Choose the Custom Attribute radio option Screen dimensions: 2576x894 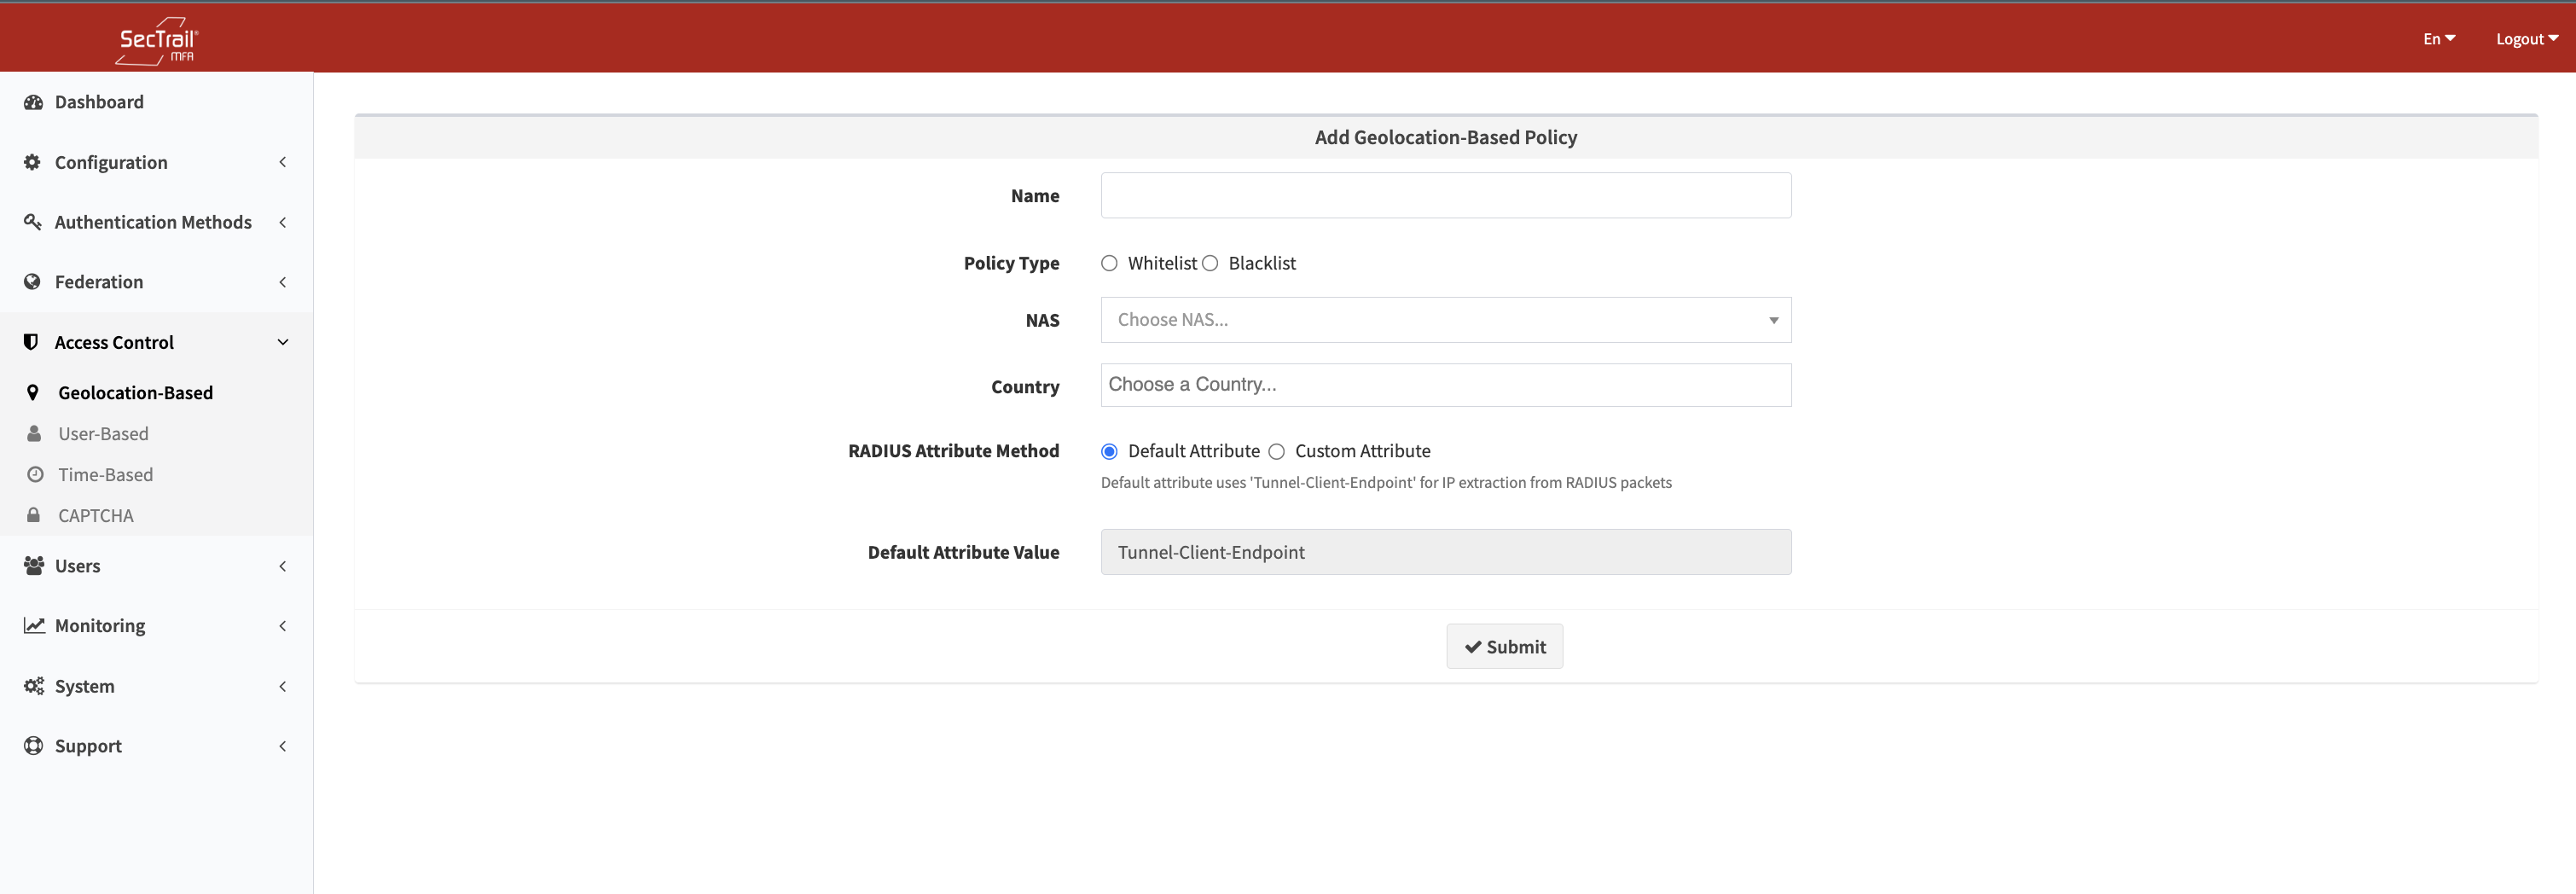1276,451
